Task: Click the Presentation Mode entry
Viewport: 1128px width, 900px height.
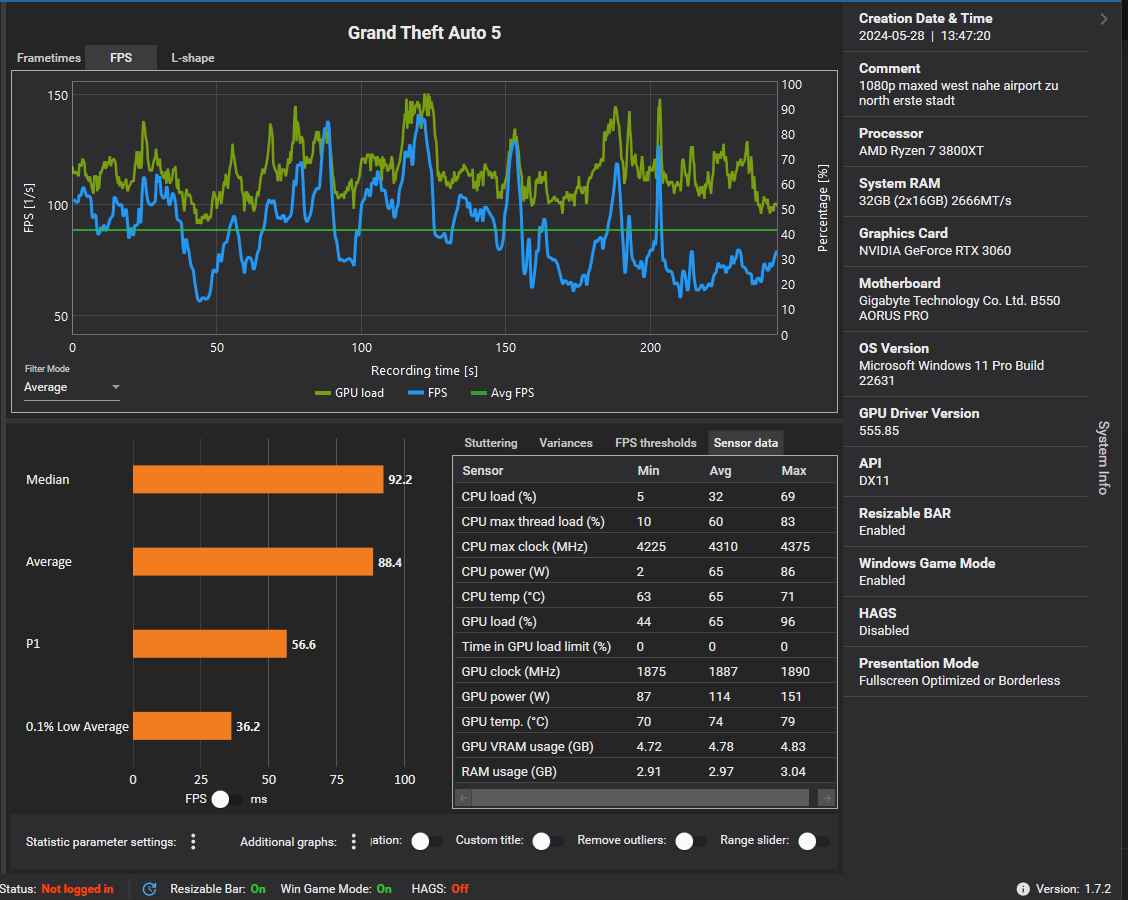Action: click(959, 672)
